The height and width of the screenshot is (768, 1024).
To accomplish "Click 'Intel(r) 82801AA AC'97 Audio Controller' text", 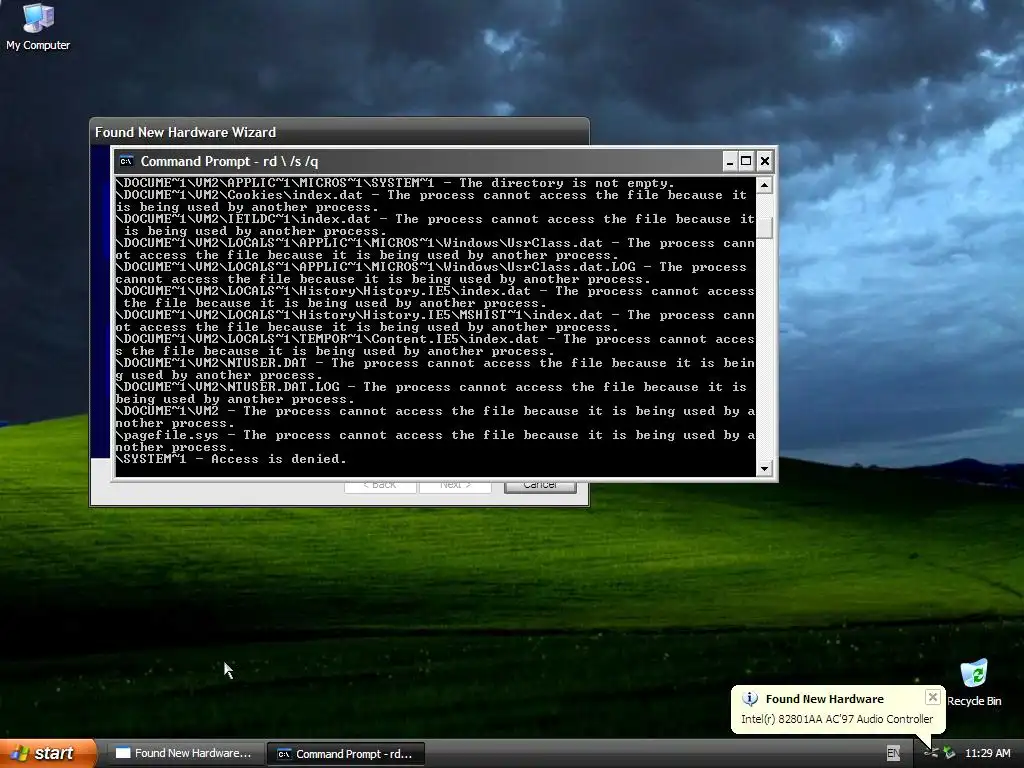I will click(837, 719).
